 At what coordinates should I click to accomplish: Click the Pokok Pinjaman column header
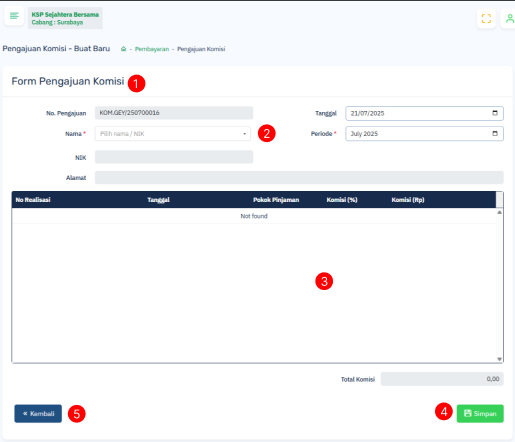[x=276, y=200]
